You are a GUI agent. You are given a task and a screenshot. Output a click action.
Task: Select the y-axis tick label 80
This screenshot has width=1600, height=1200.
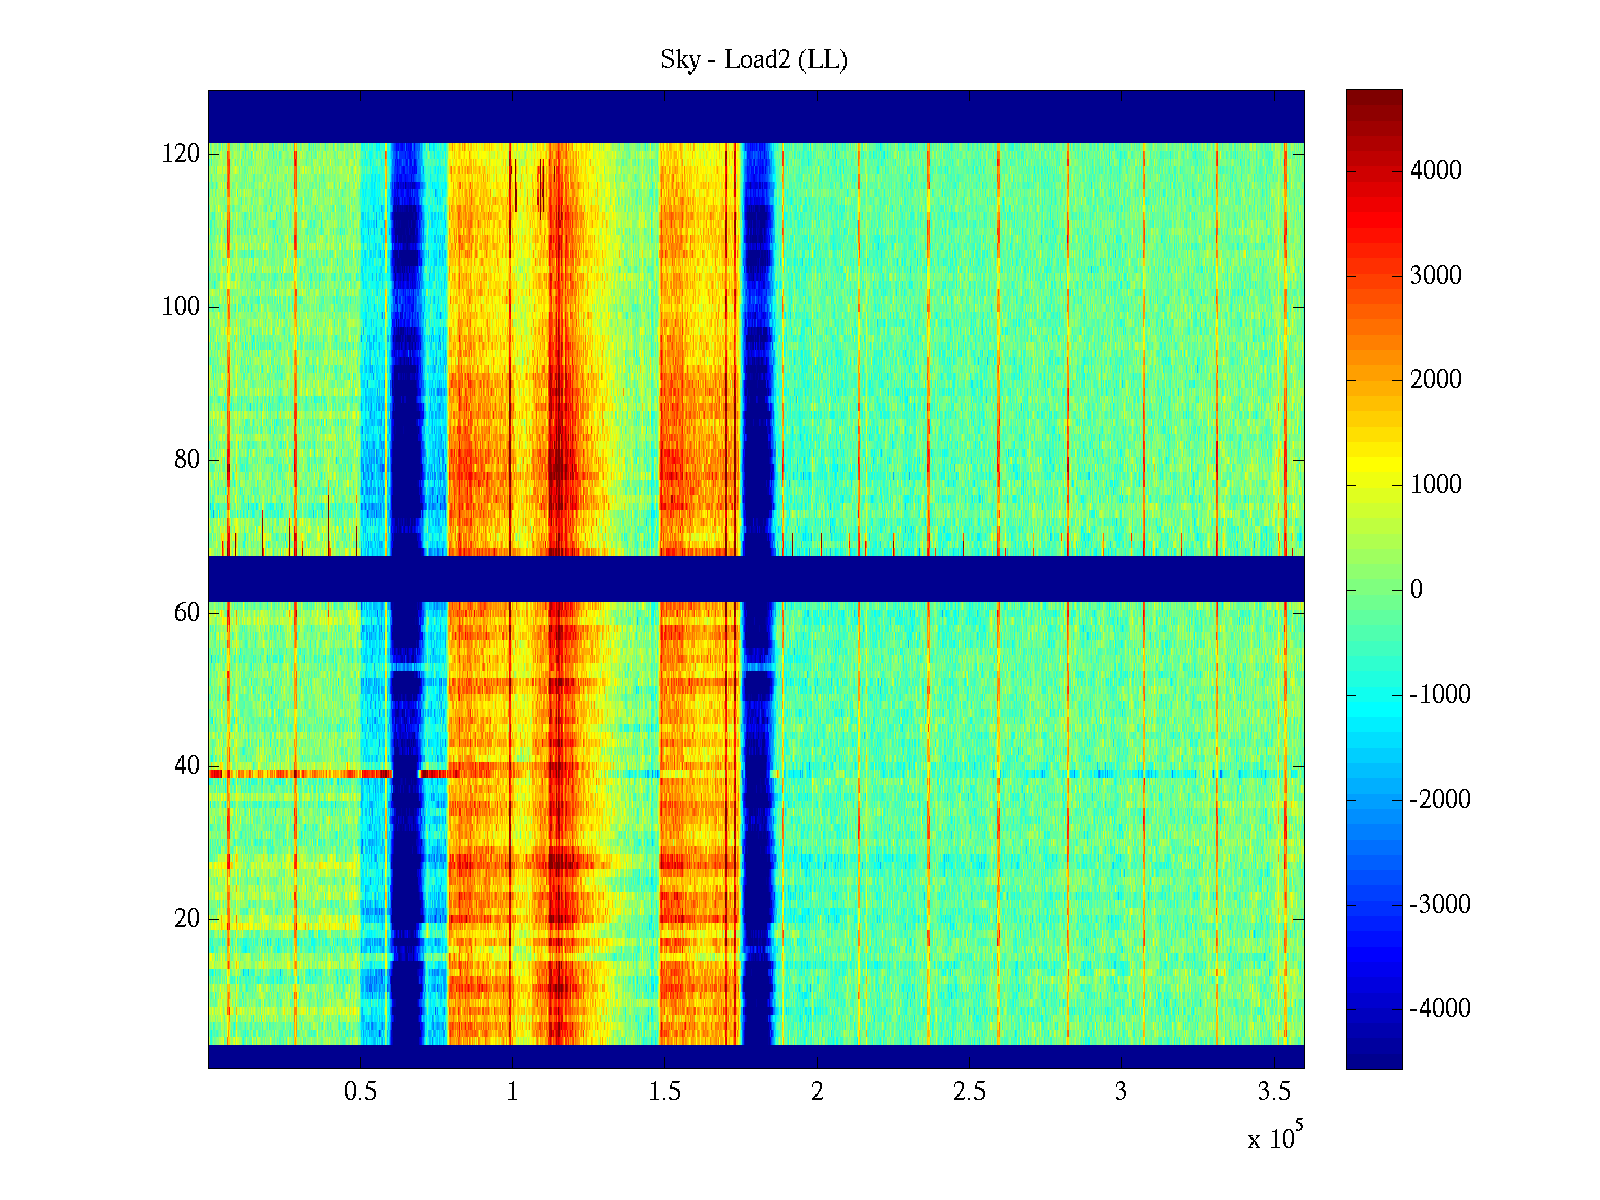pos(187,460)
